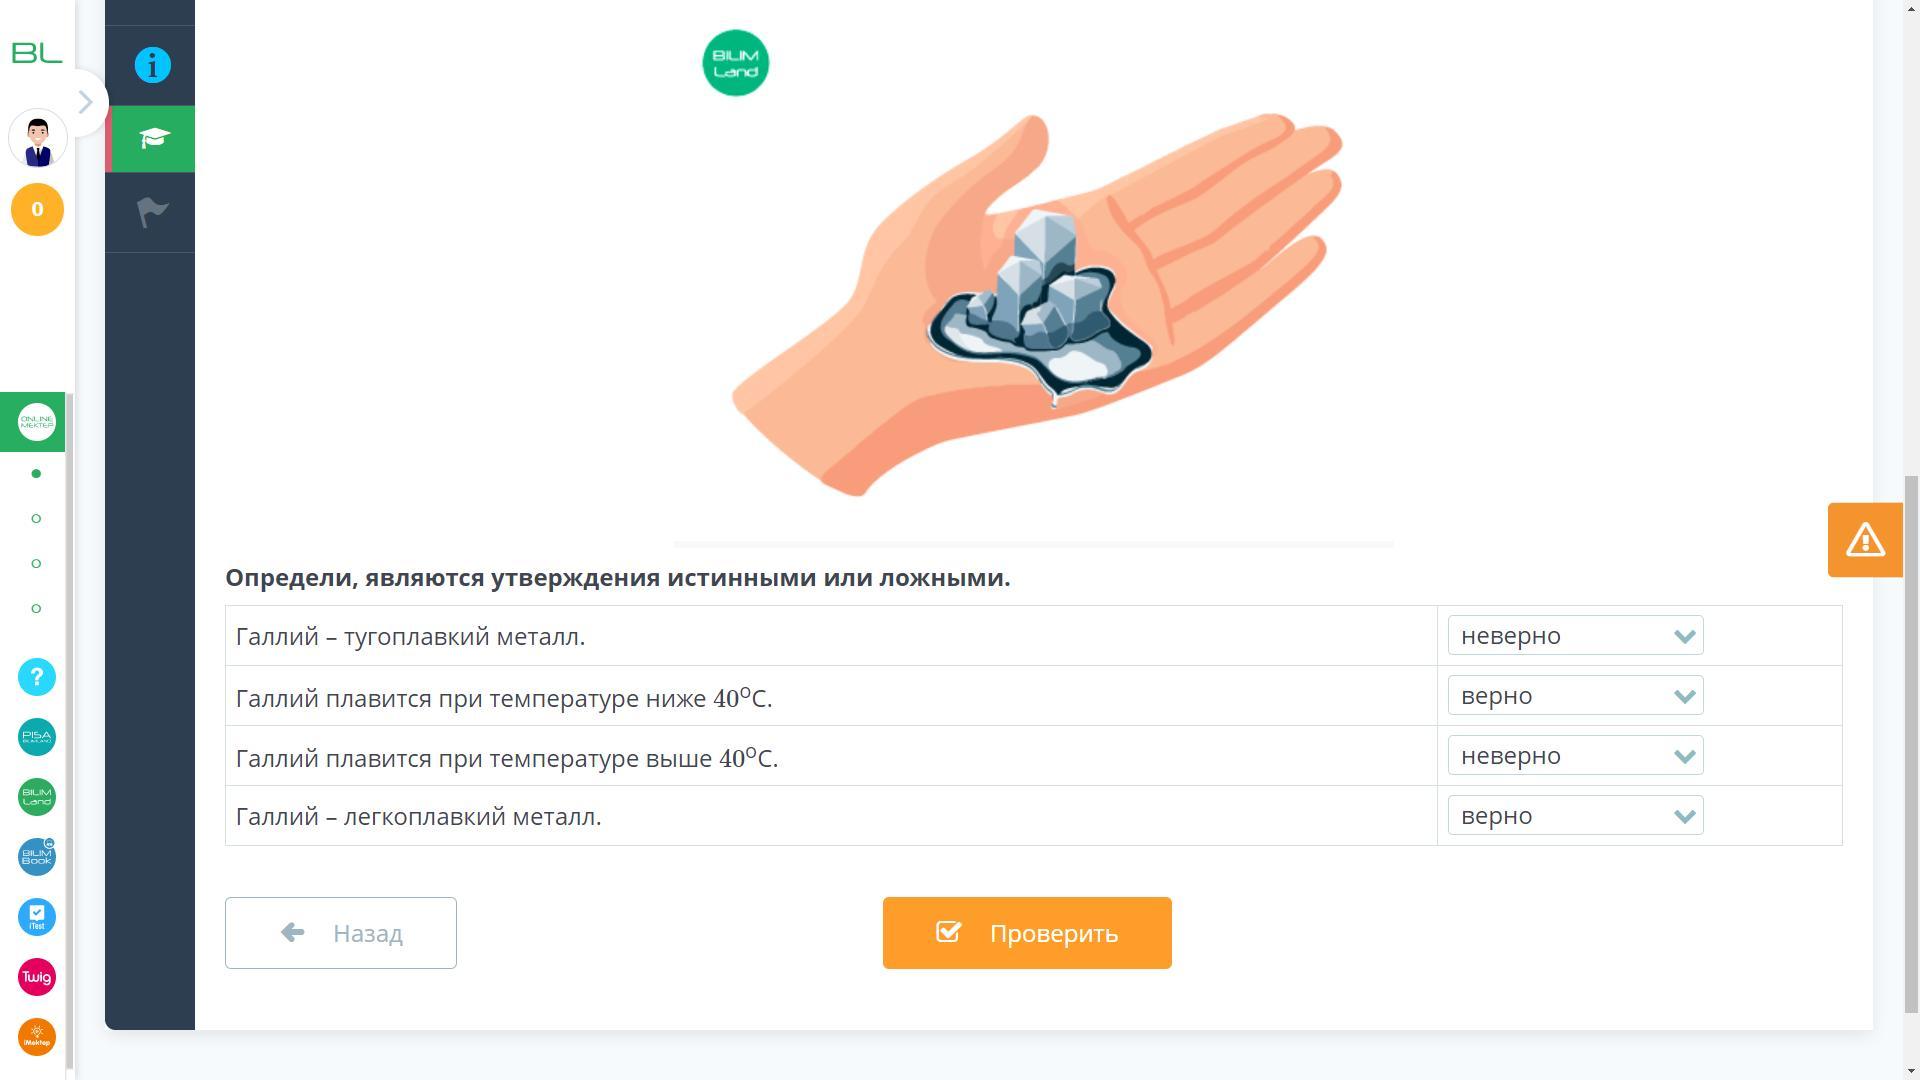Open dropdown for 'Галлий – тугоплавкий металл'
This screenshot has height=1080, width=1920.
coord(1575,636)
